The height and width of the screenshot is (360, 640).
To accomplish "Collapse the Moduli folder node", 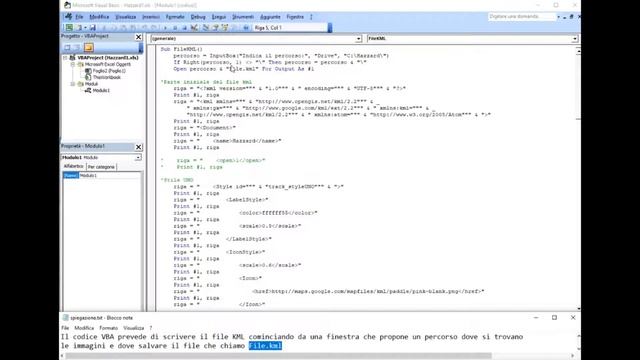I will tap(73, 84).
